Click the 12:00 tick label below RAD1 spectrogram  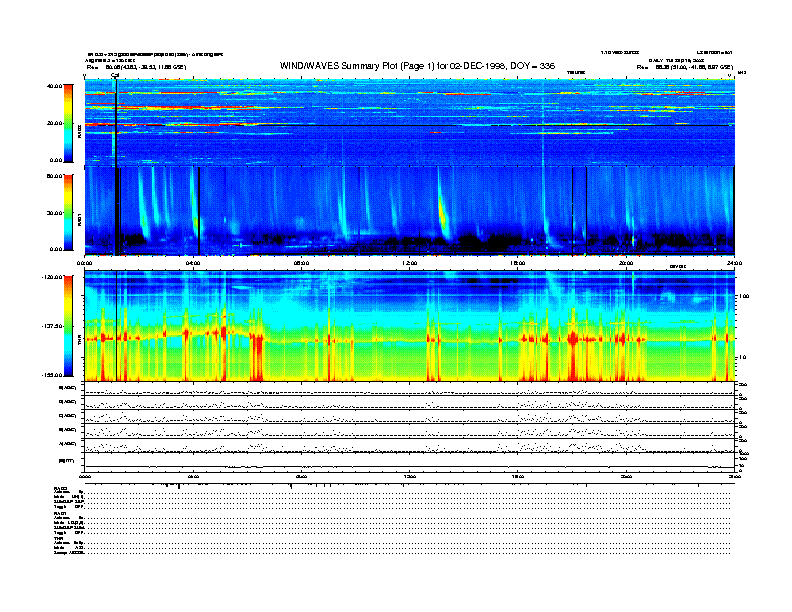pos(409,263)
